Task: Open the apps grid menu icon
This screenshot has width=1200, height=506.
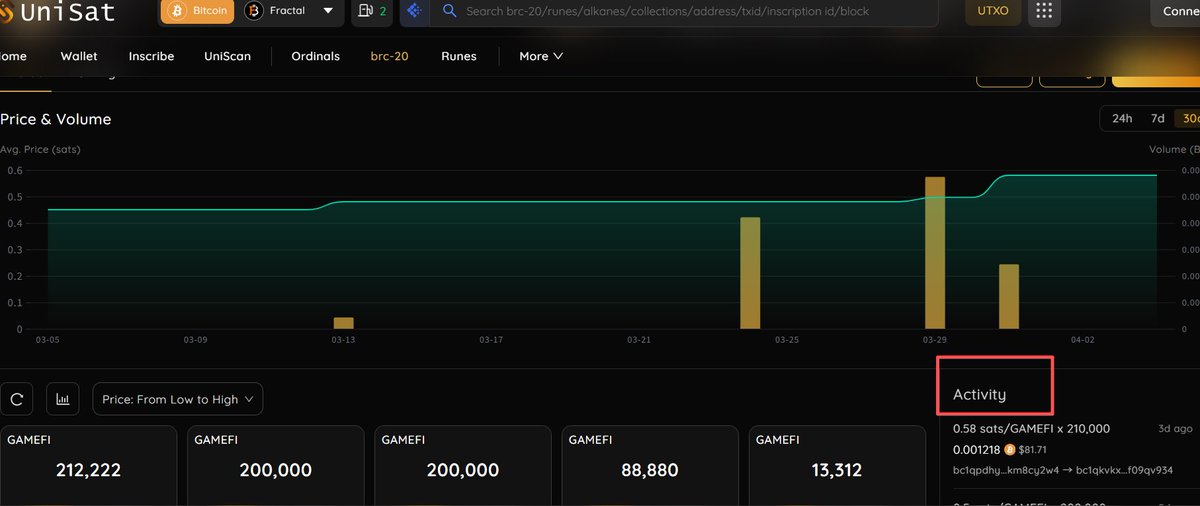Action: click(x=1044, y=11)
